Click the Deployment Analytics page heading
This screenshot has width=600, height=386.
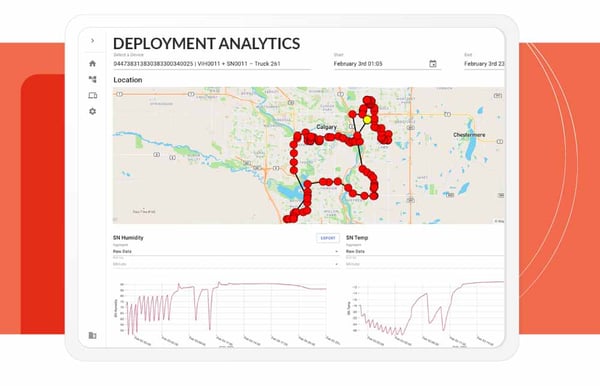(207, 44)
